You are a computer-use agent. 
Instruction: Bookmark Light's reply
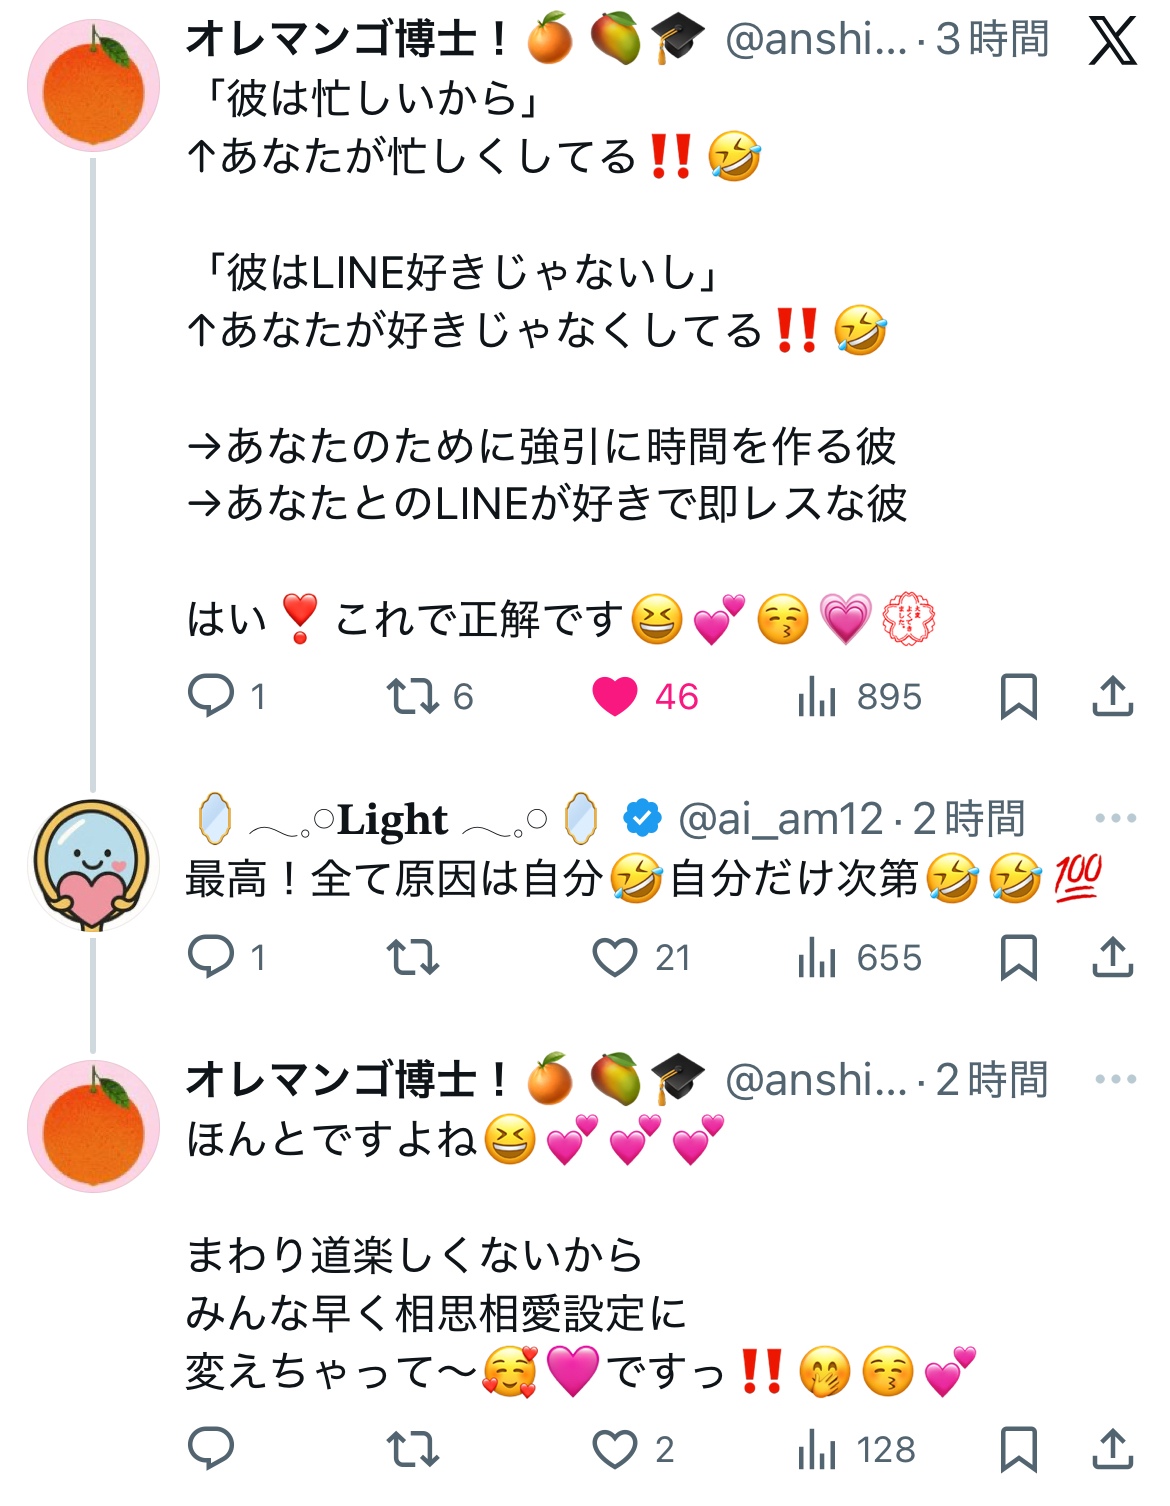[1018, 957]
